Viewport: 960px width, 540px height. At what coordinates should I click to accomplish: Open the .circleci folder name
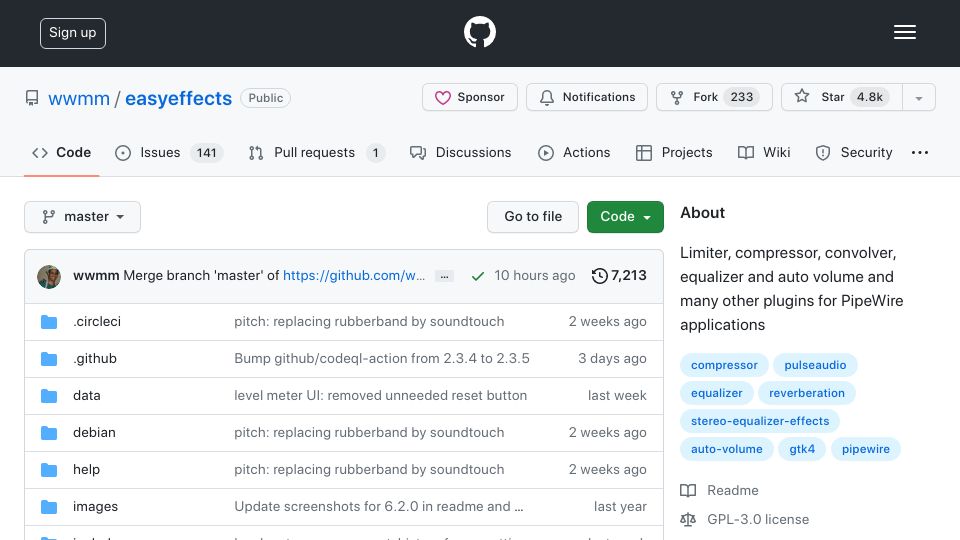tap(97, 321)
